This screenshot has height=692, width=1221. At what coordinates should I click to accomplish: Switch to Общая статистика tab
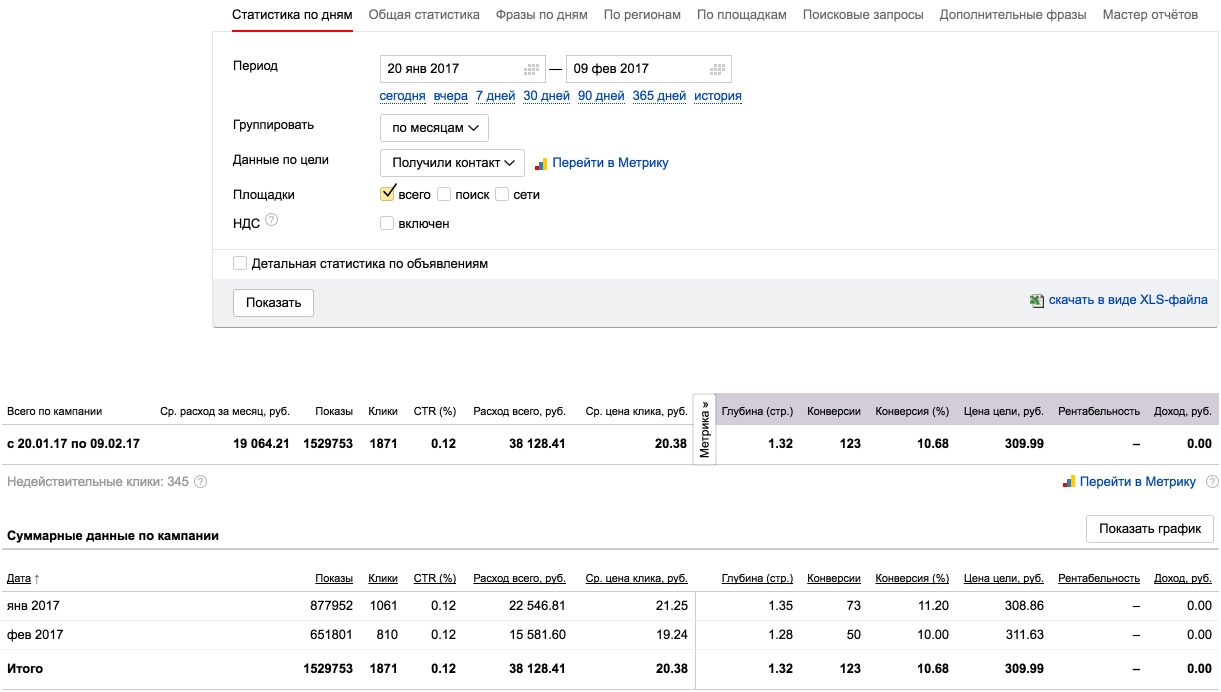pos(424,15)
